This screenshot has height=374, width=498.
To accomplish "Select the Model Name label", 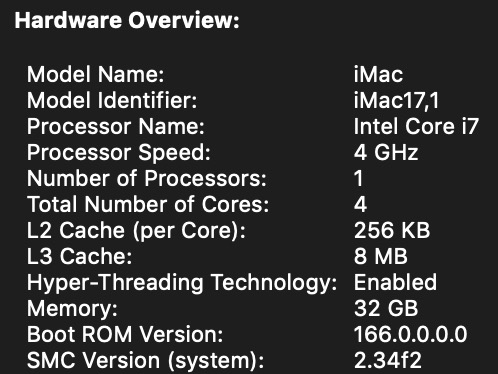I will pyautogui.click(x=96, y=74).
